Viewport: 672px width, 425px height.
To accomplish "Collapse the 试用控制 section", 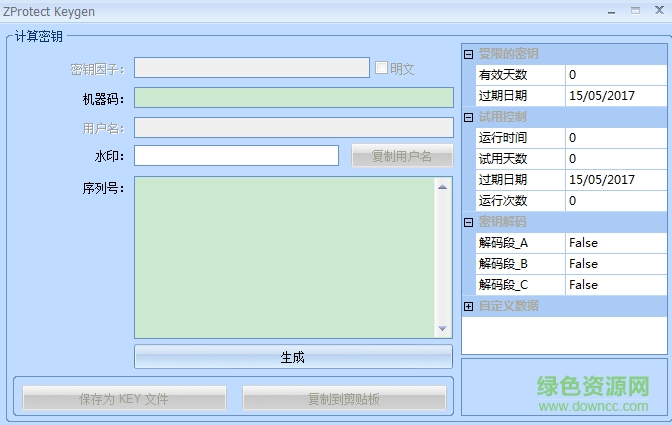I will coord(468,117).
